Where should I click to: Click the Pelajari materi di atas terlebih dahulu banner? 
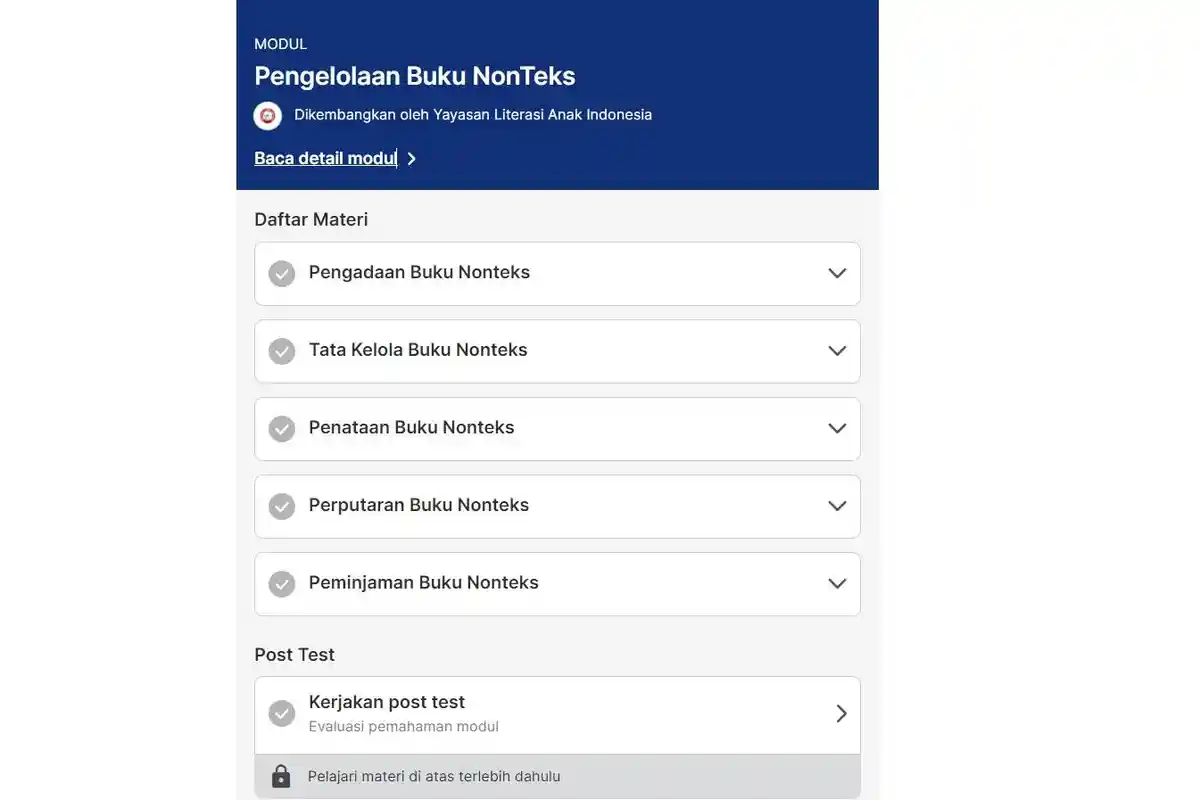(x=557, y=775)
